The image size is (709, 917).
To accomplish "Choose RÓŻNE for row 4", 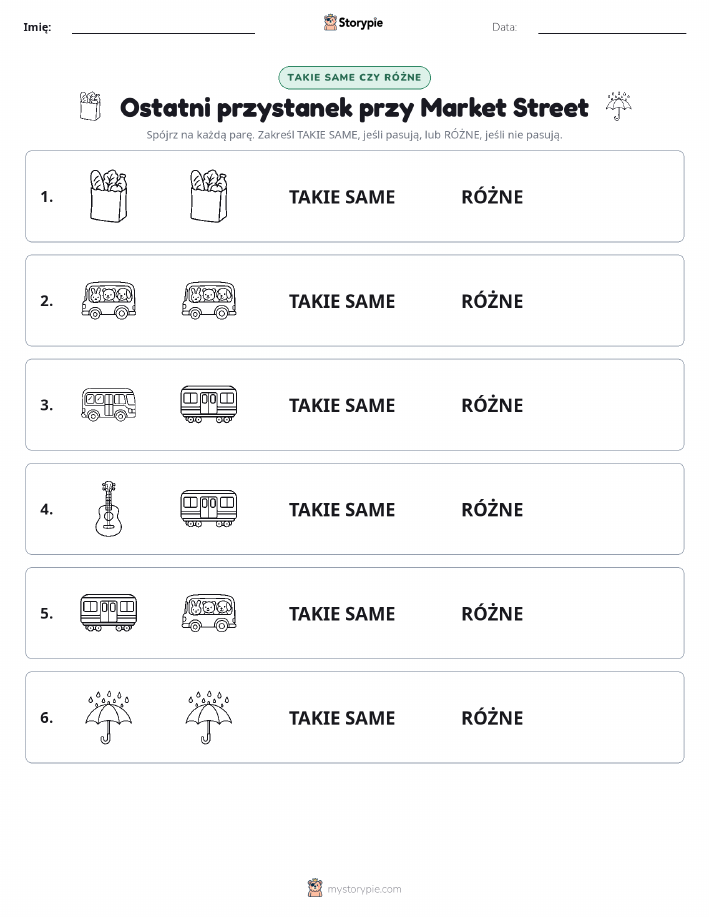I will coord(492,508).
